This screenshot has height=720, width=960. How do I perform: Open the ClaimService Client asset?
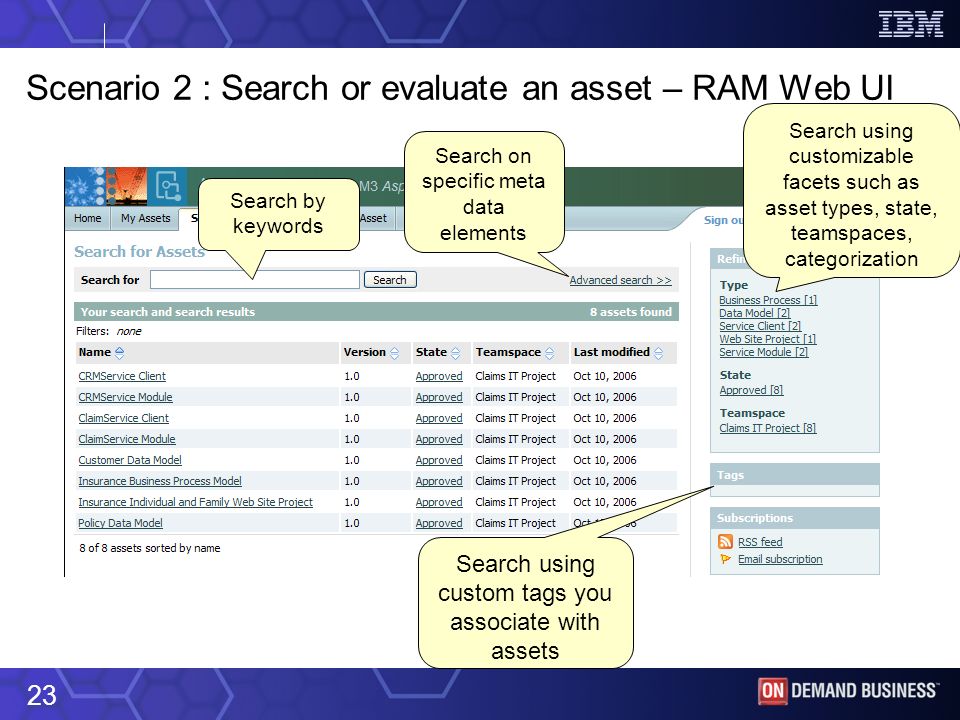123,418
